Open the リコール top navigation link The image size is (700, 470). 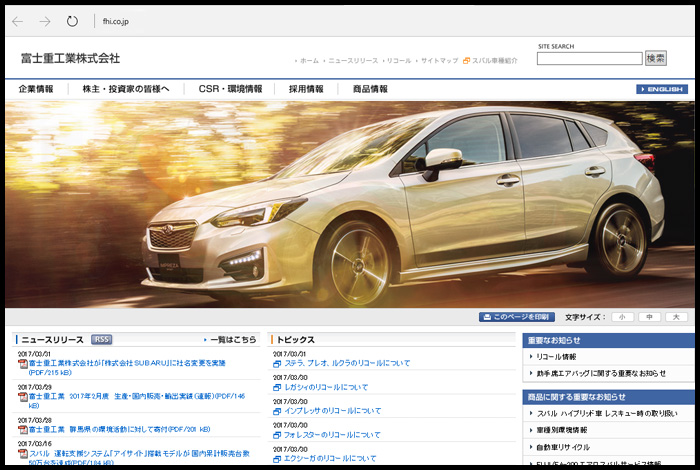tap(399, 61)
